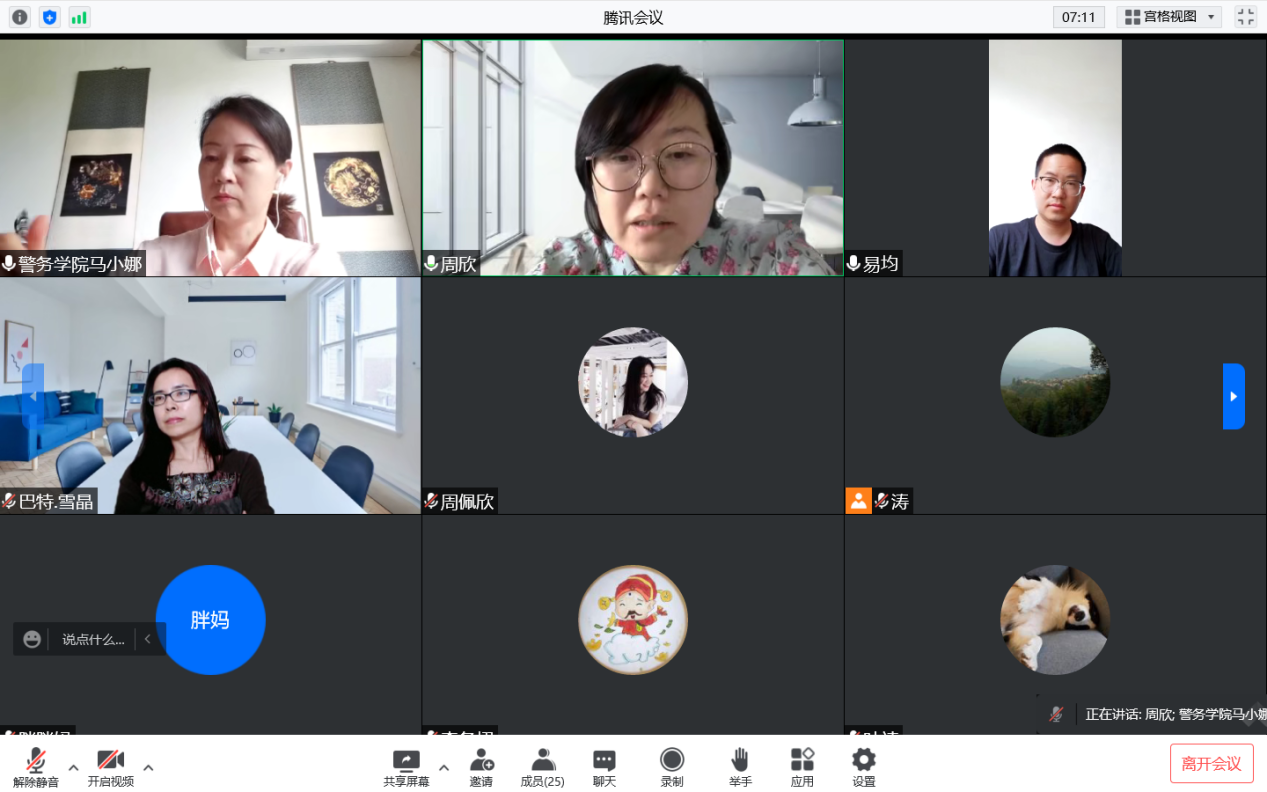
Task: Expand audio options arrow beside 解除静音
Action: (73, 768)
